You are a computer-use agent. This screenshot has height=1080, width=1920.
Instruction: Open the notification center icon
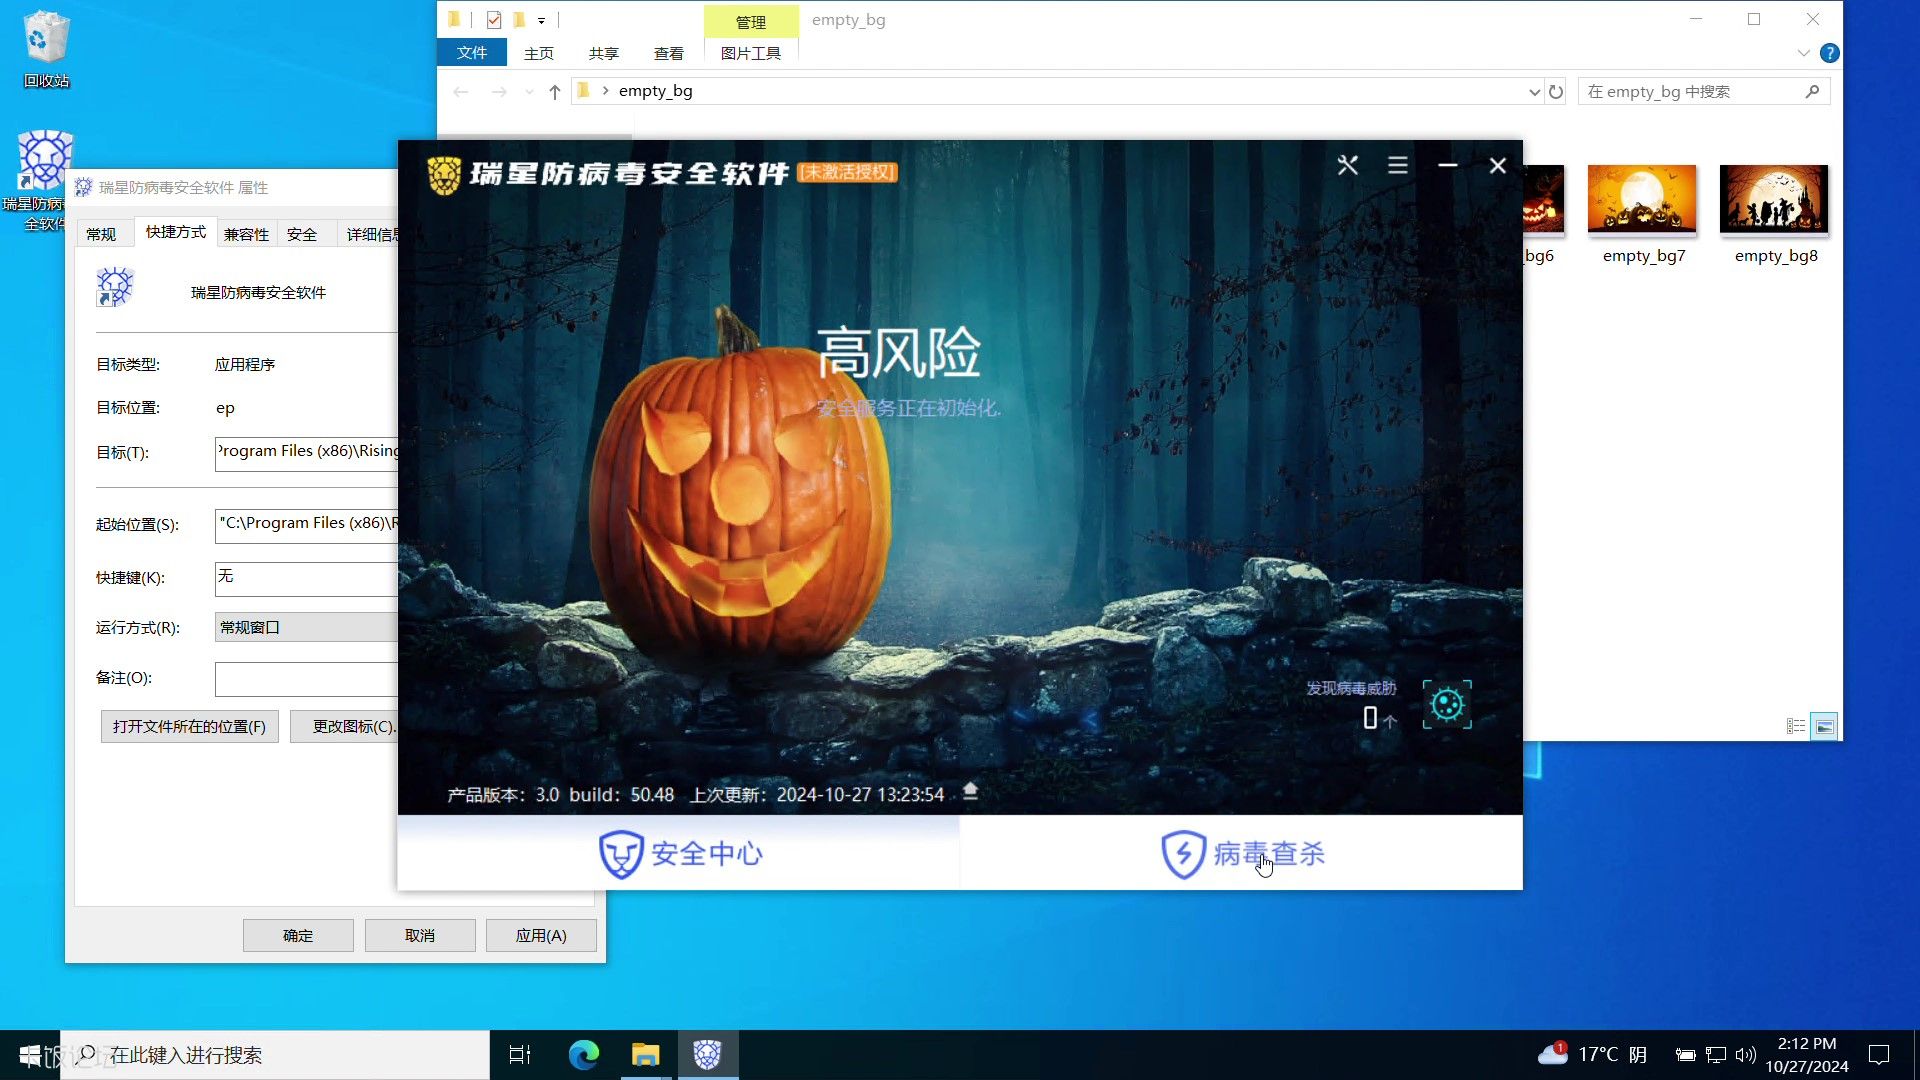1879,1055
